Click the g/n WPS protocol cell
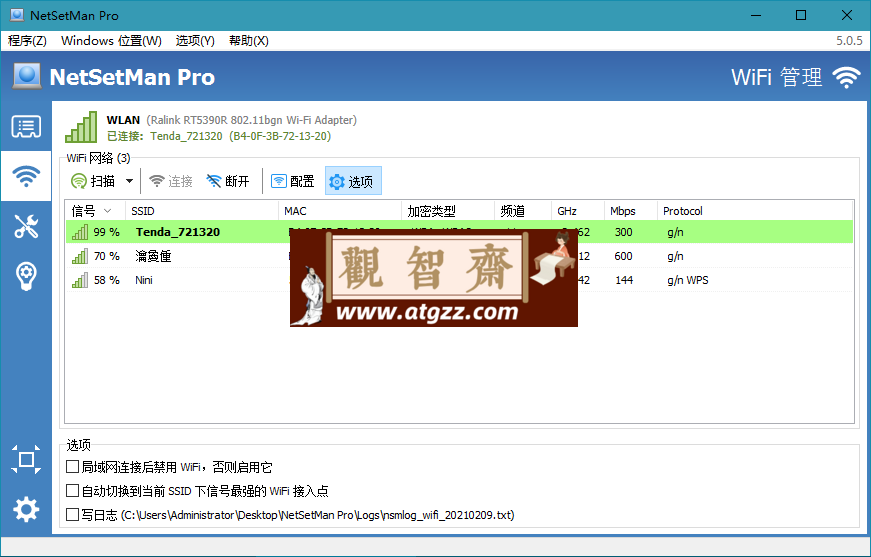 pyautogui.click(x=688, y=280)
